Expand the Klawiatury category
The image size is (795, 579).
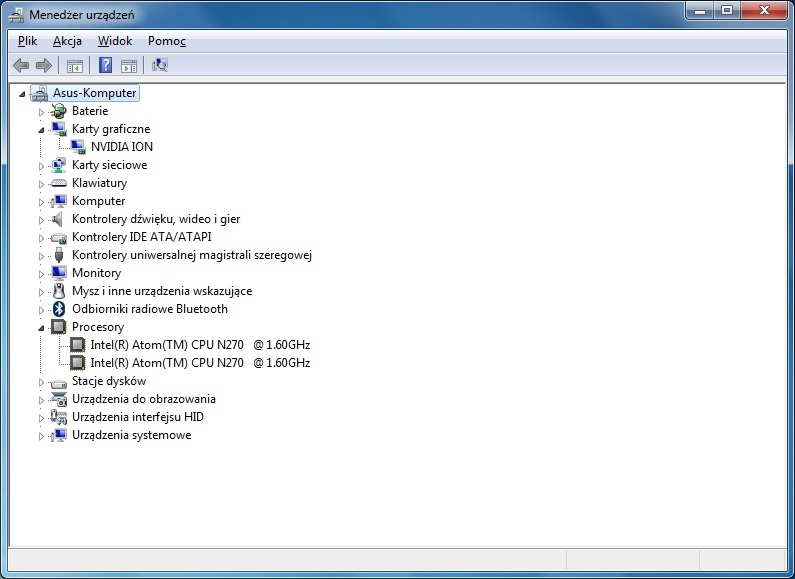[42, 184]
